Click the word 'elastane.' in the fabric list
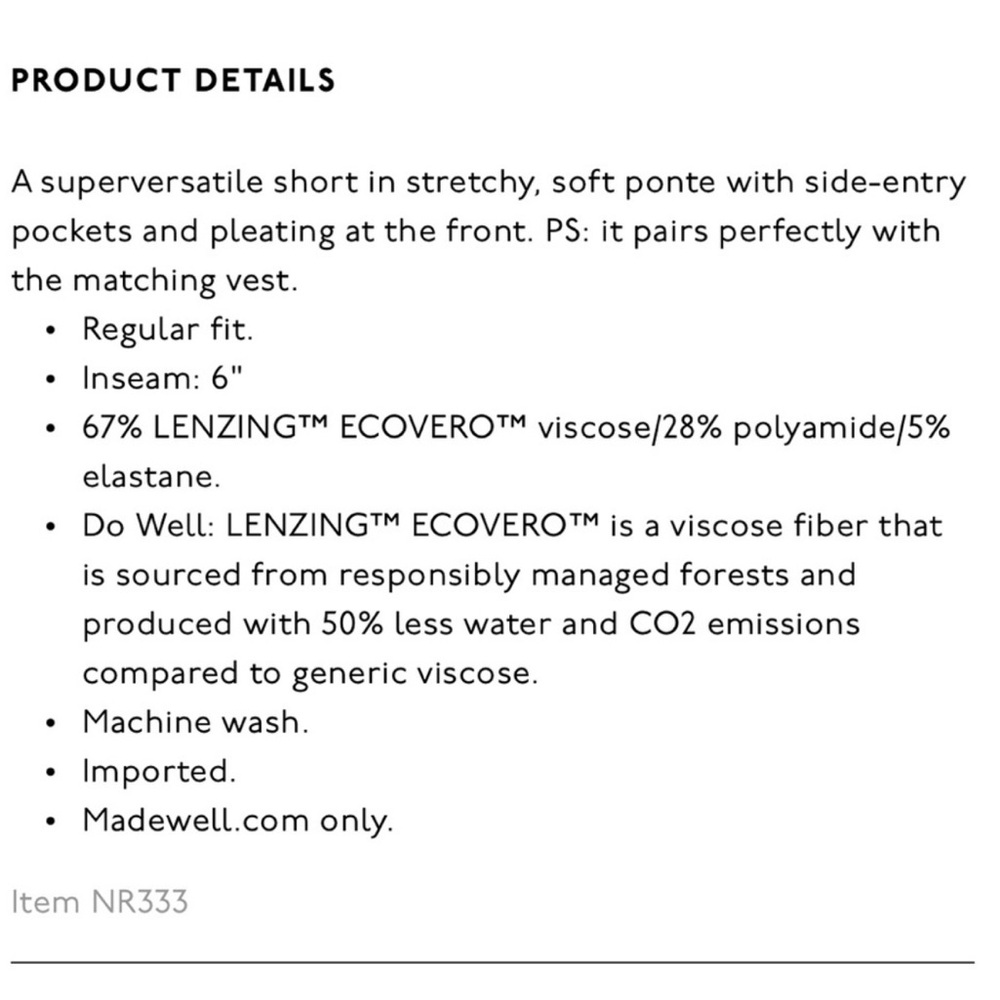The height and width of the screenshot is (1000, 1000). (151, 476)
